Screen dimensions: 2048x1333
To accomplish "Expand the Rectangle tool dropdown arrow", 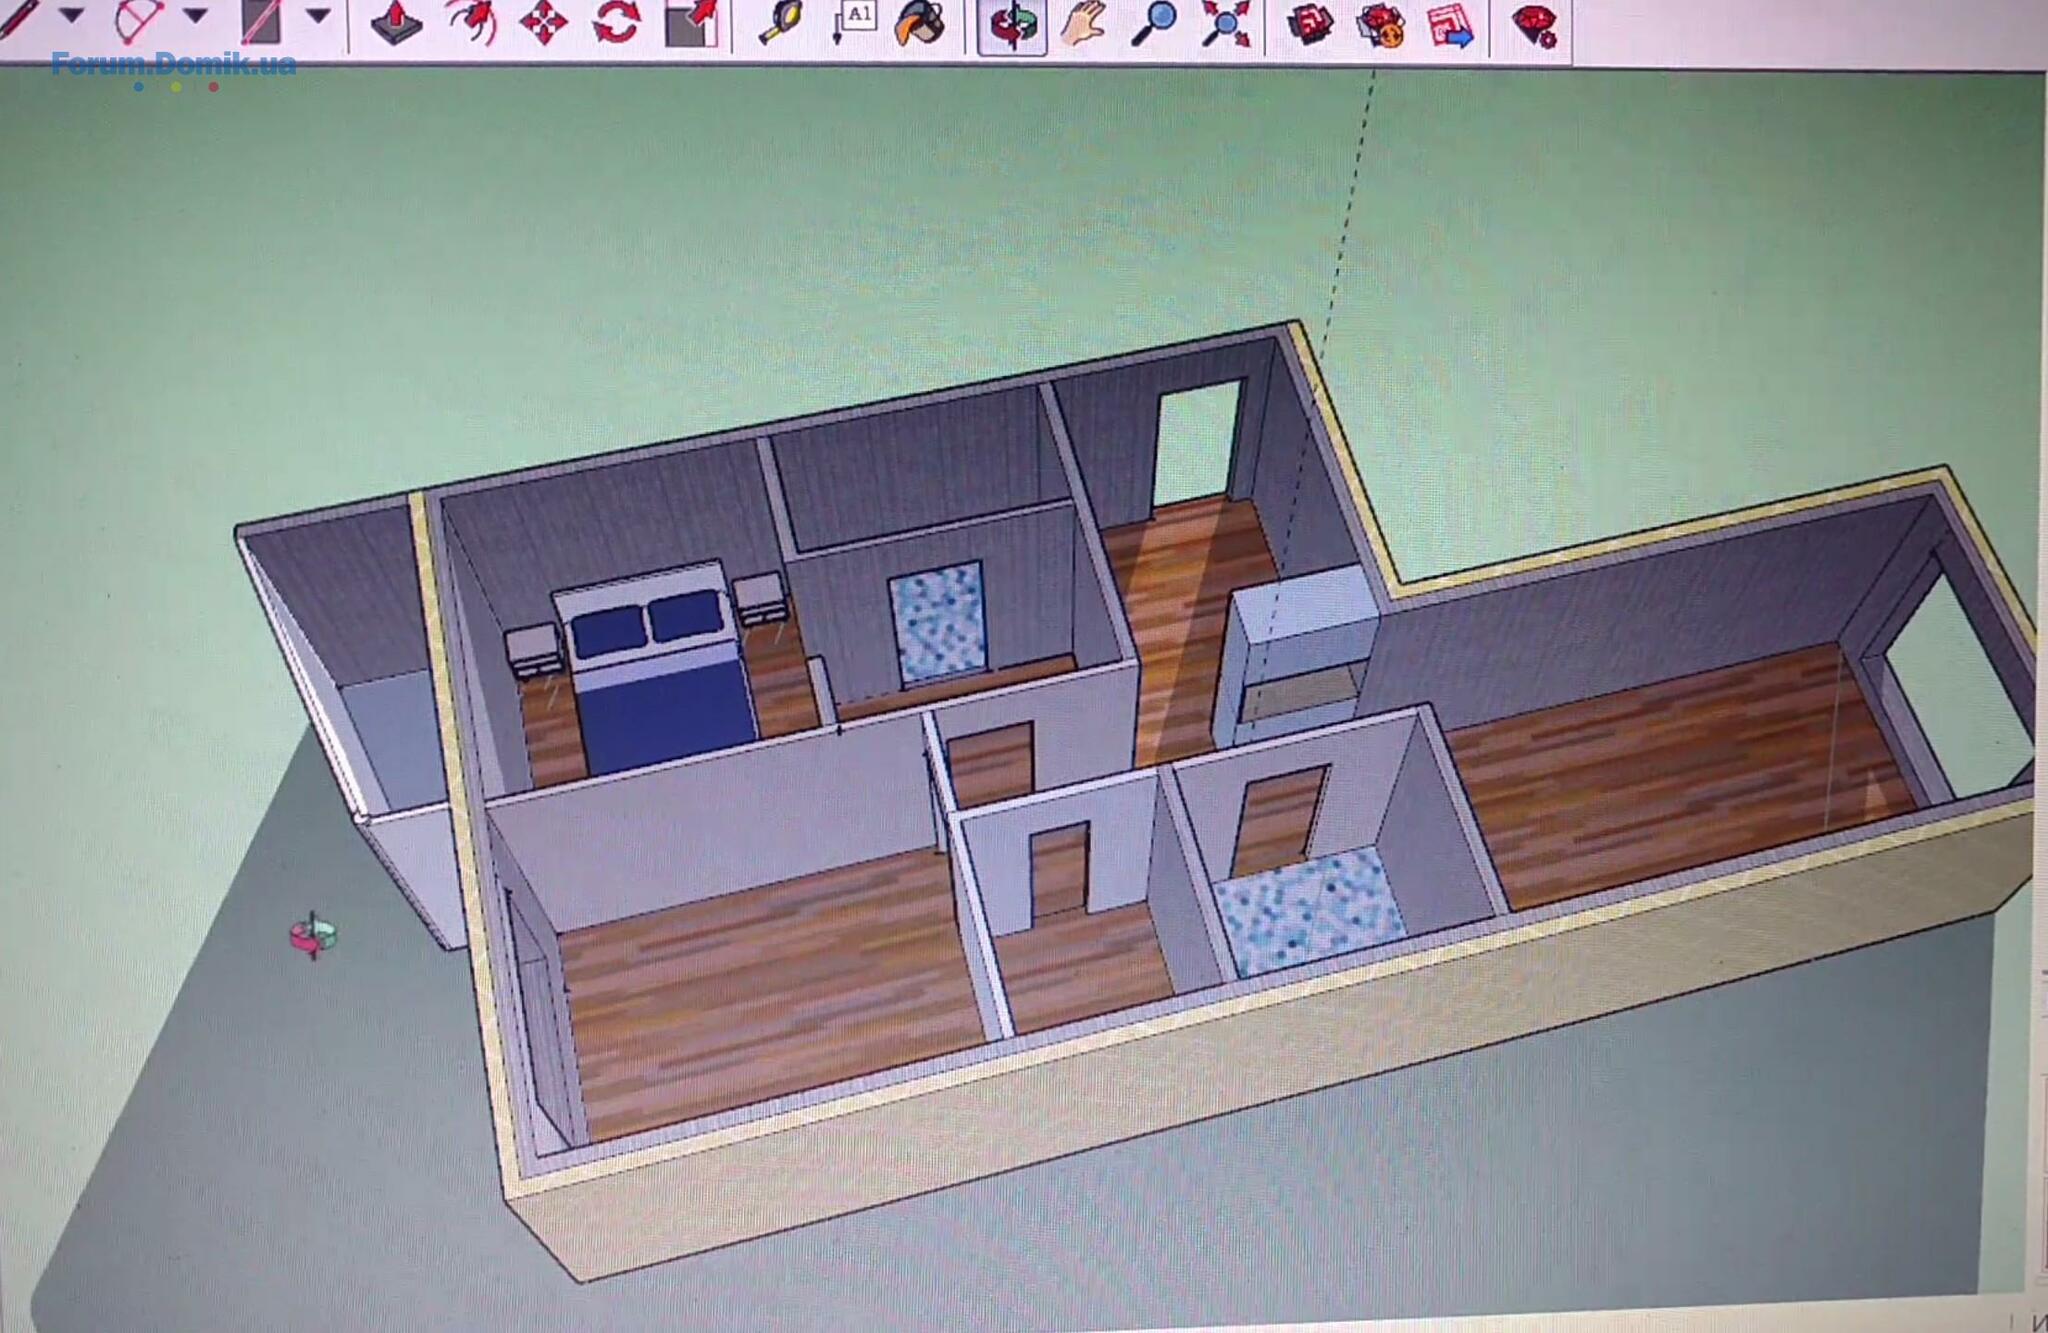I will [x=318, y=16].
